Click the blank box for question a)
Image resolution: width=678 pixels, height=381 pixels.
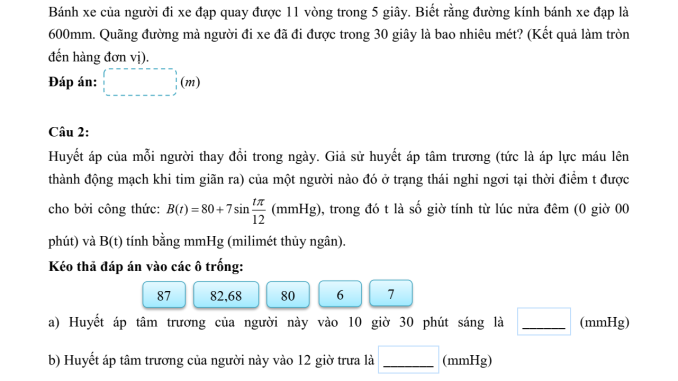(544, 321)
